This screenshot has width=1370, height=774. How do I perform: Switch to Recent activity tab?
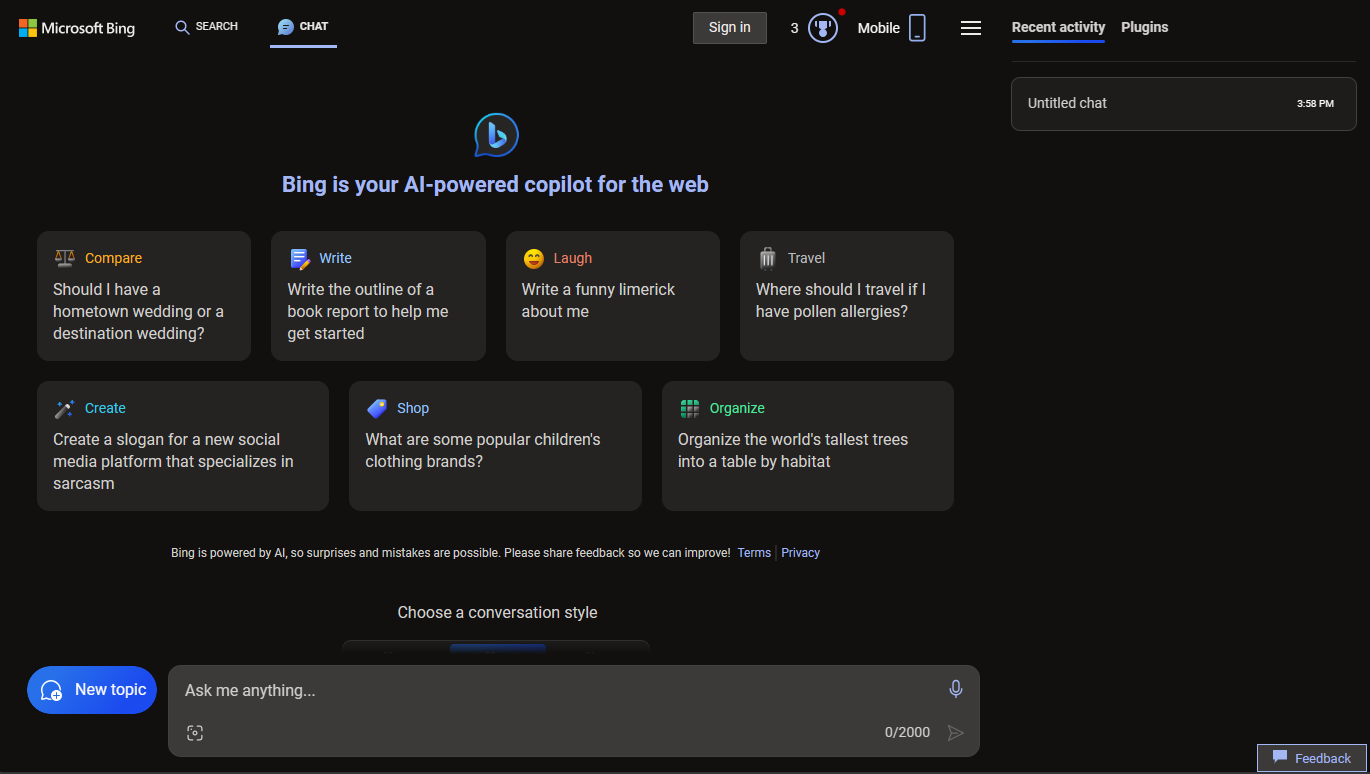[x=1058, y=28]
